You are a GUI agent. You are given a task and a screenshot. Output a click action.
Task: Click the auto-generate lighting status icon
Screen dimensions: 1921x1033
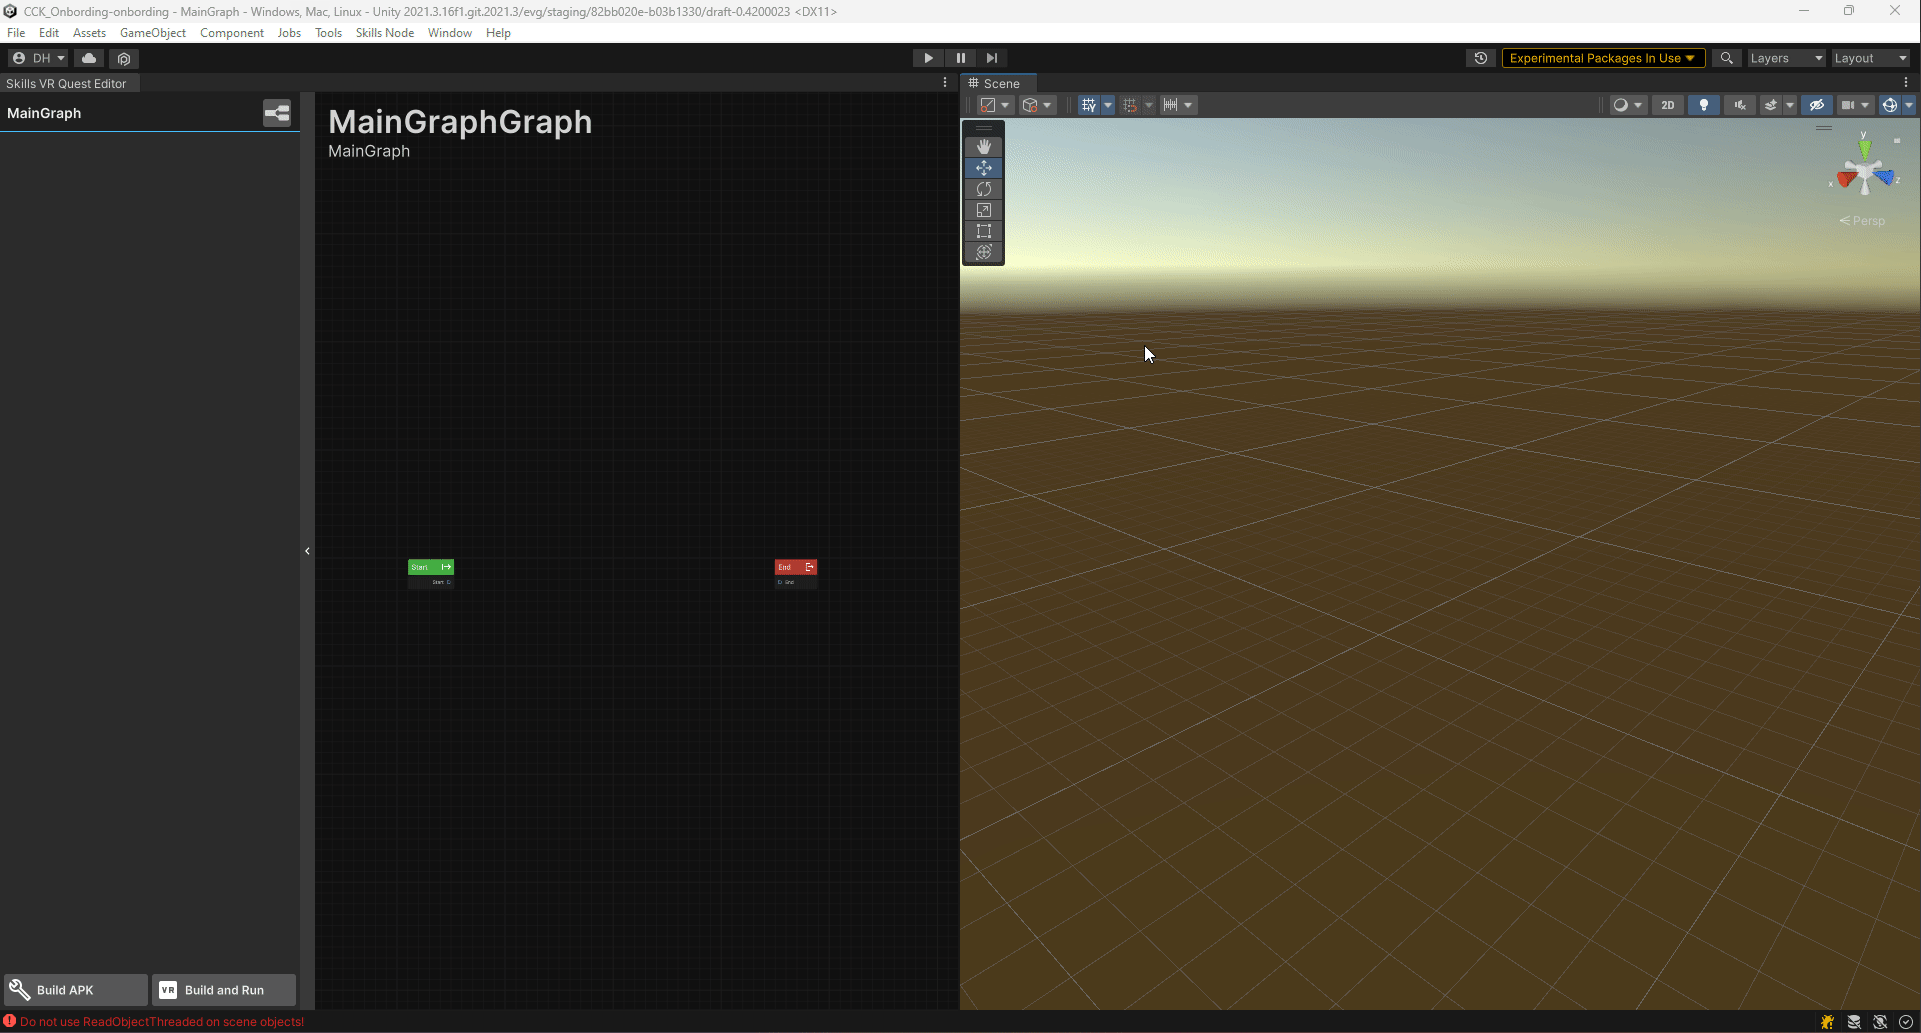[1880, 1022]
